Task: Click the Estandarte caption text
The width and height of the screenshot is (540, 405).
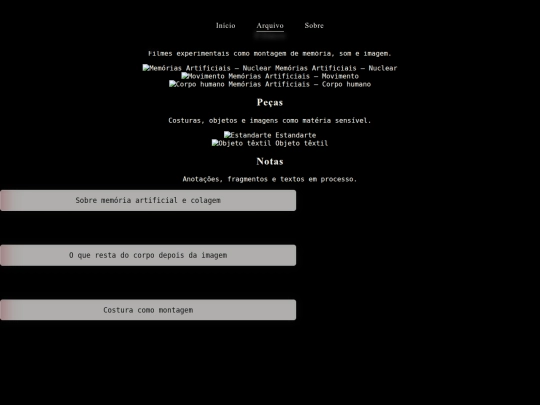Action: click(296, 135)
